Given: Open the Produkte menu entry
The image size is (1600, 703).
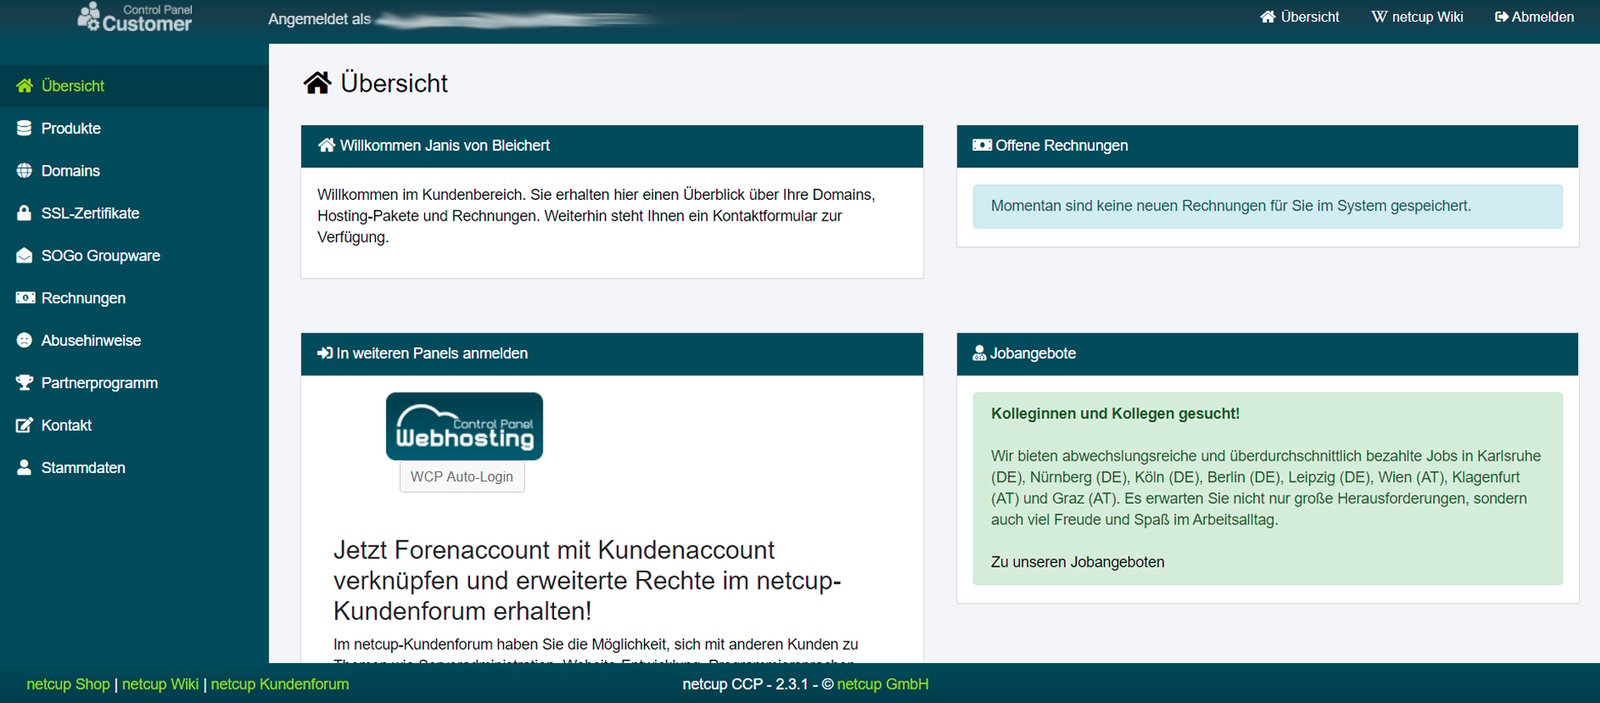Looking at the screenshot, I should click(x=134, y=128).
